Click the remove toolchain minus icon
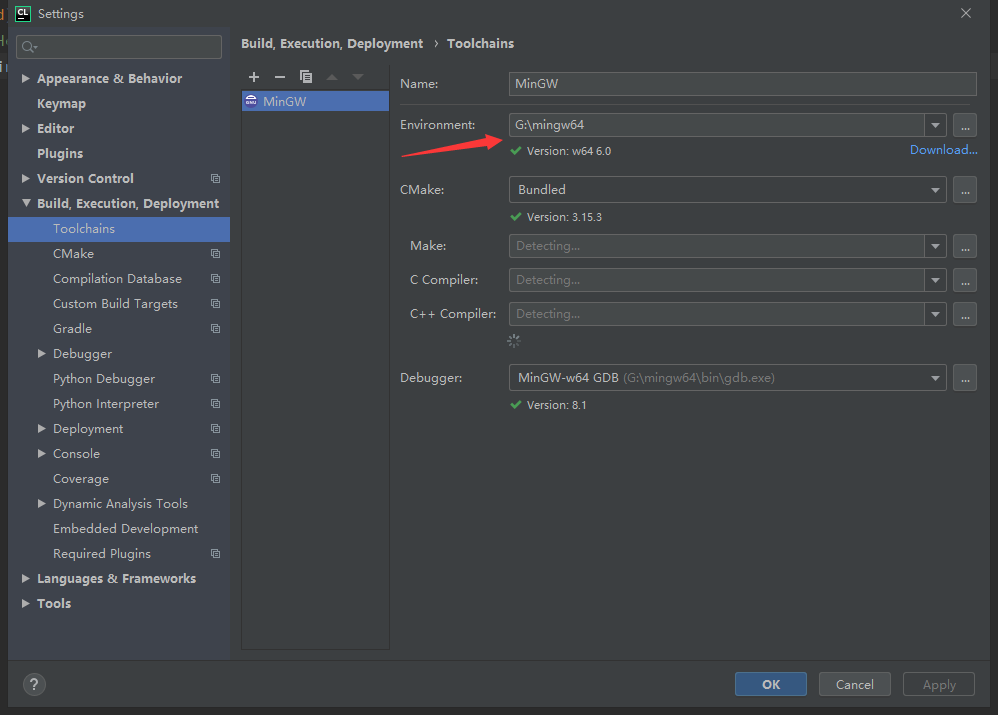Viewport: 998px width, 715px height. point(280,77)
